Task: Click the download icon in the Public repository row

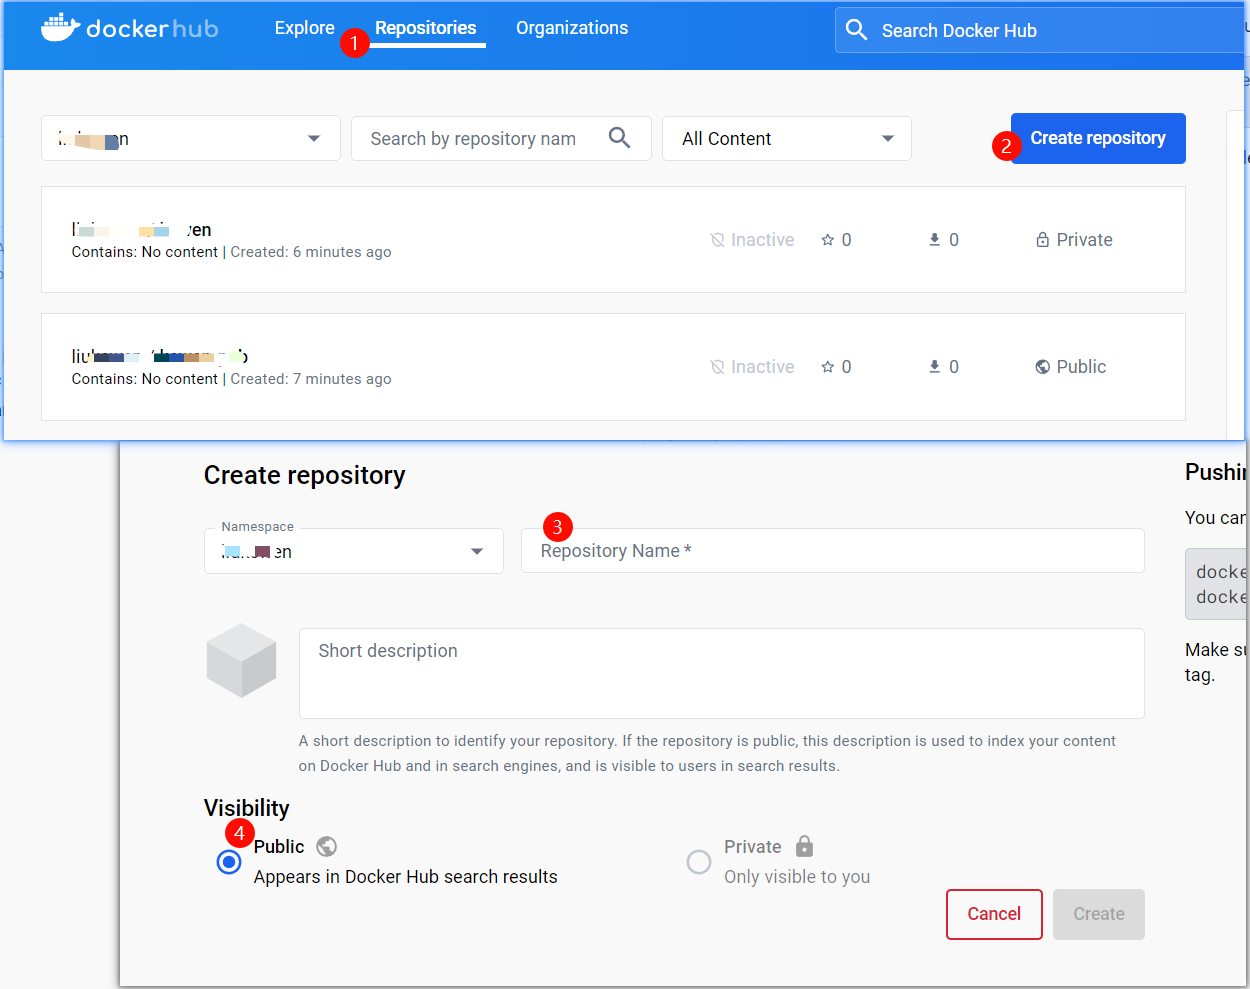Action: (x=934, y=367)
